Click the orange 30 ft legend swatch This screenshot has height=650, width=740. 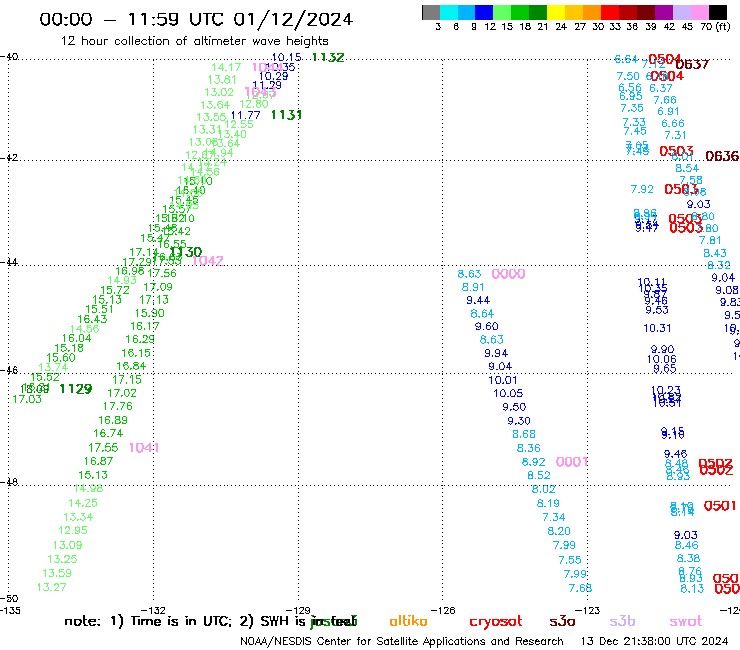click(592, 12)
